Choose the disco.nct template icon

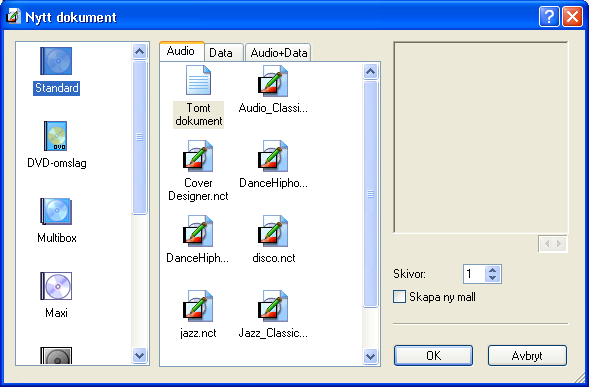[x=273, y=231]
